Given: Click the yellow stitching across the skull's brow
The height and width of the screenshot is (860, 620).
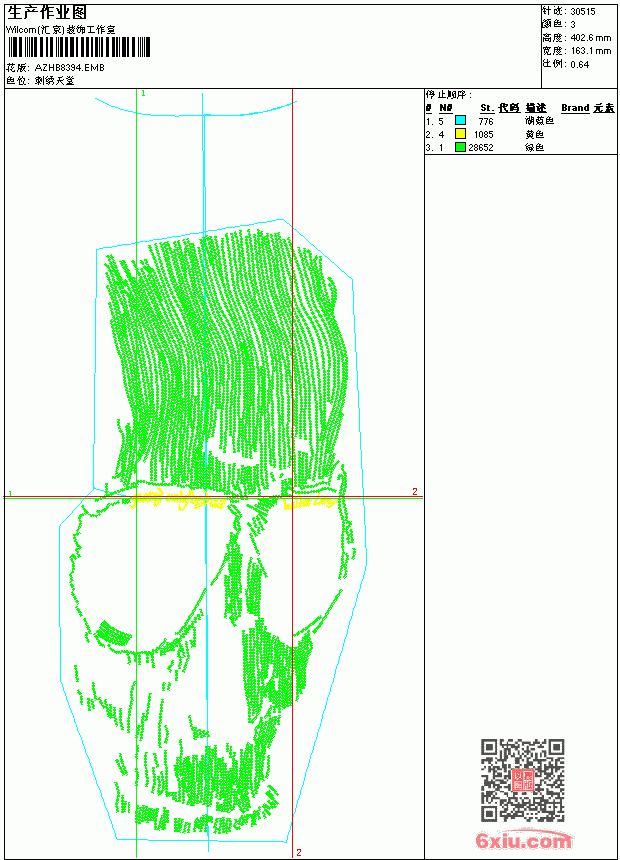Looking at the screenshot, I should pos(230,501).
